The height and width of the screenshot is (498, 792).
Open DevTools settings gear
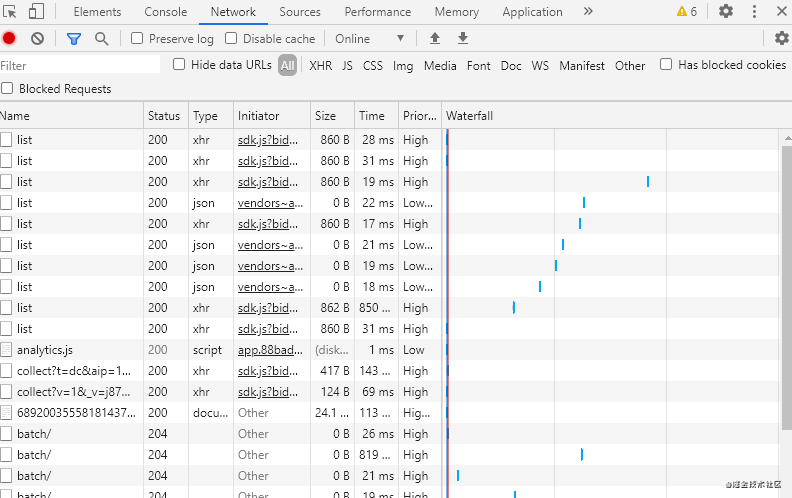[726, 11]
